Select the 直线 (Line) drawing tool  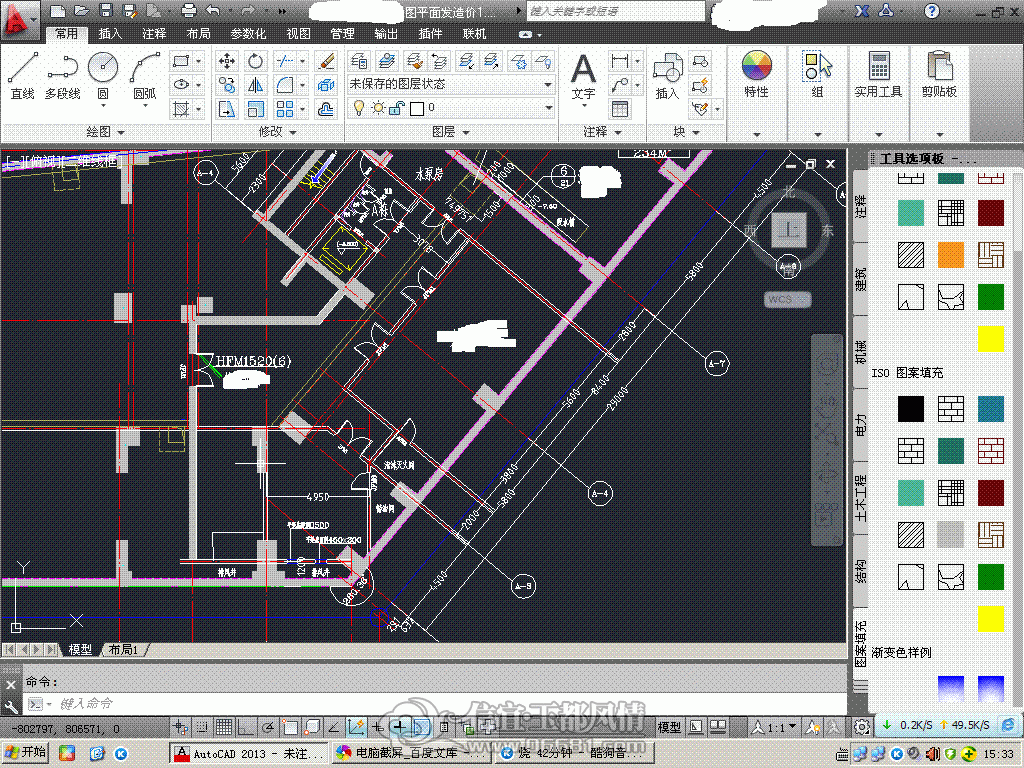22,75
